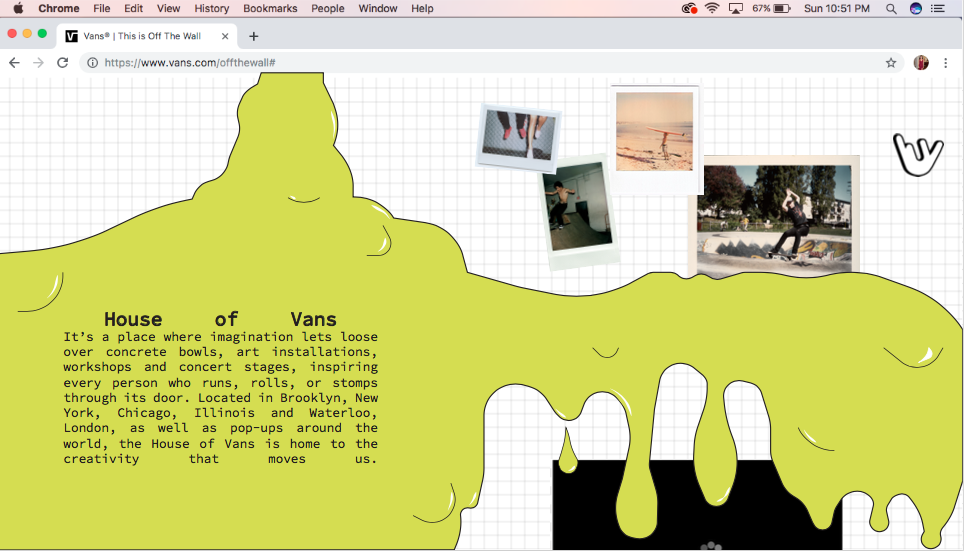Open the beach surfer polaroid photo
Screen dimensions: 964x551
[655, 139]
